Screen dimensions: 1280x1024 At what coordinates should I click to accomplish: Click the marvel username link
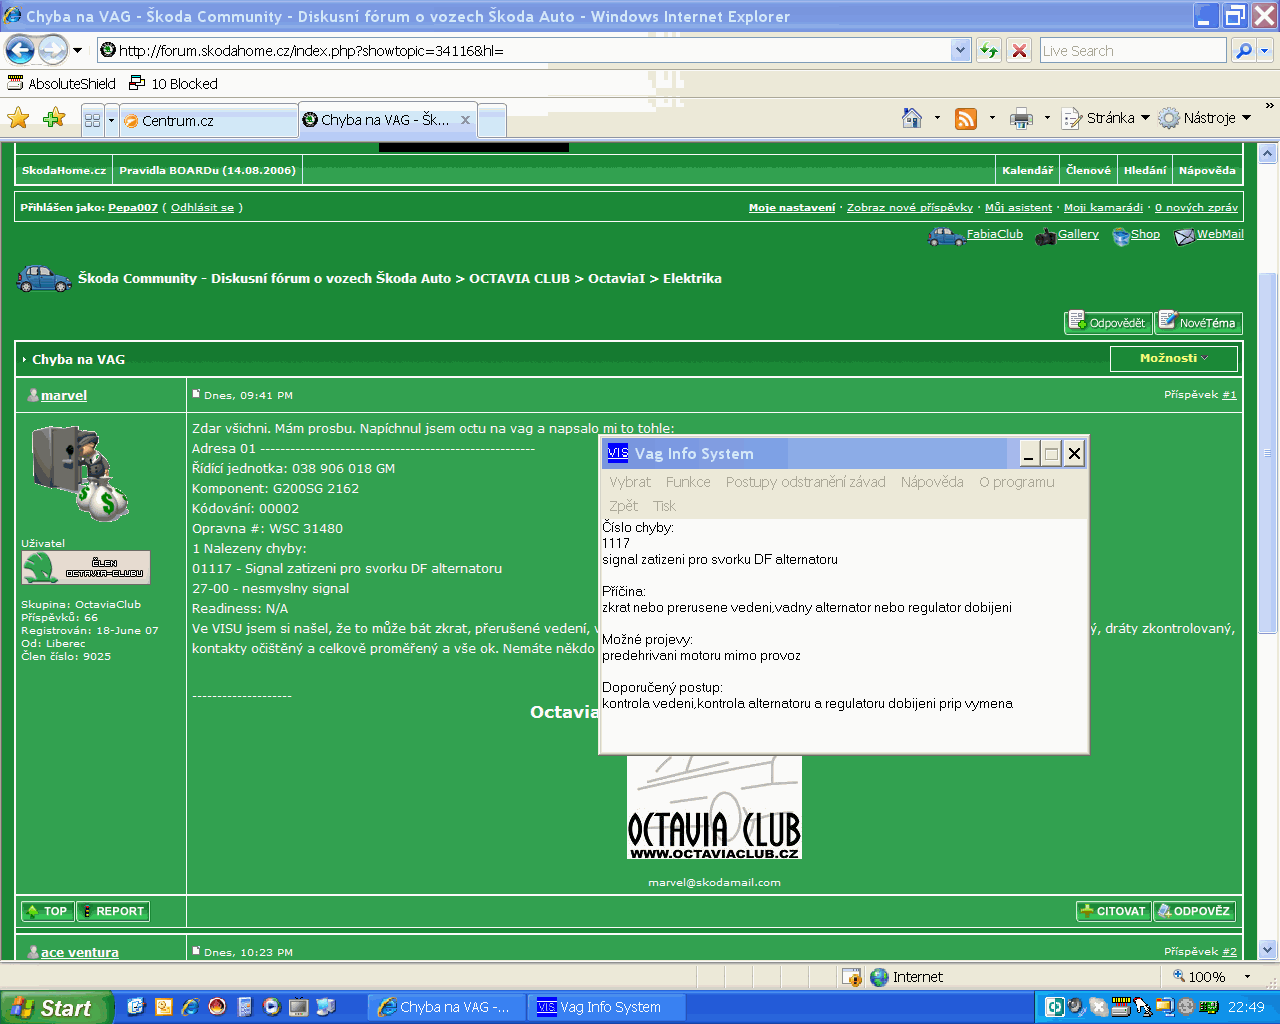[64, 395]
